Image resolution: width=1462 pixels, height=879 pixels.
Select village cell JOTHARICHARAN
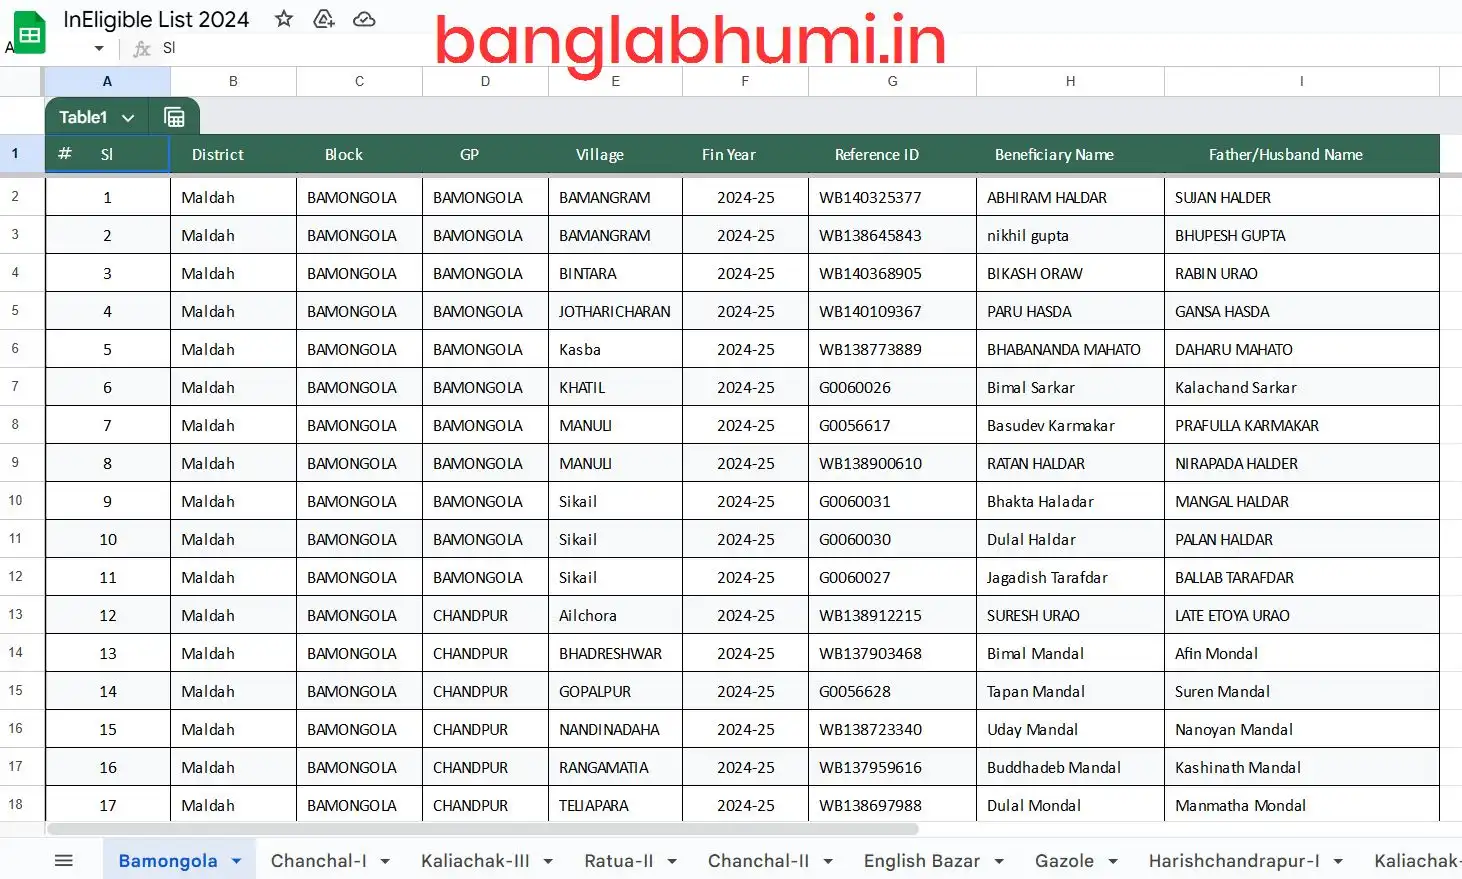point(615,311)
